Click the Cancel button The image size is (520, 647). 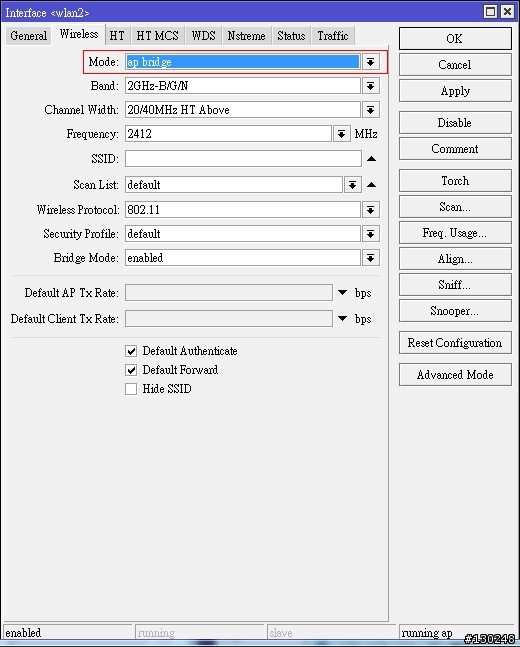point(455,65)
